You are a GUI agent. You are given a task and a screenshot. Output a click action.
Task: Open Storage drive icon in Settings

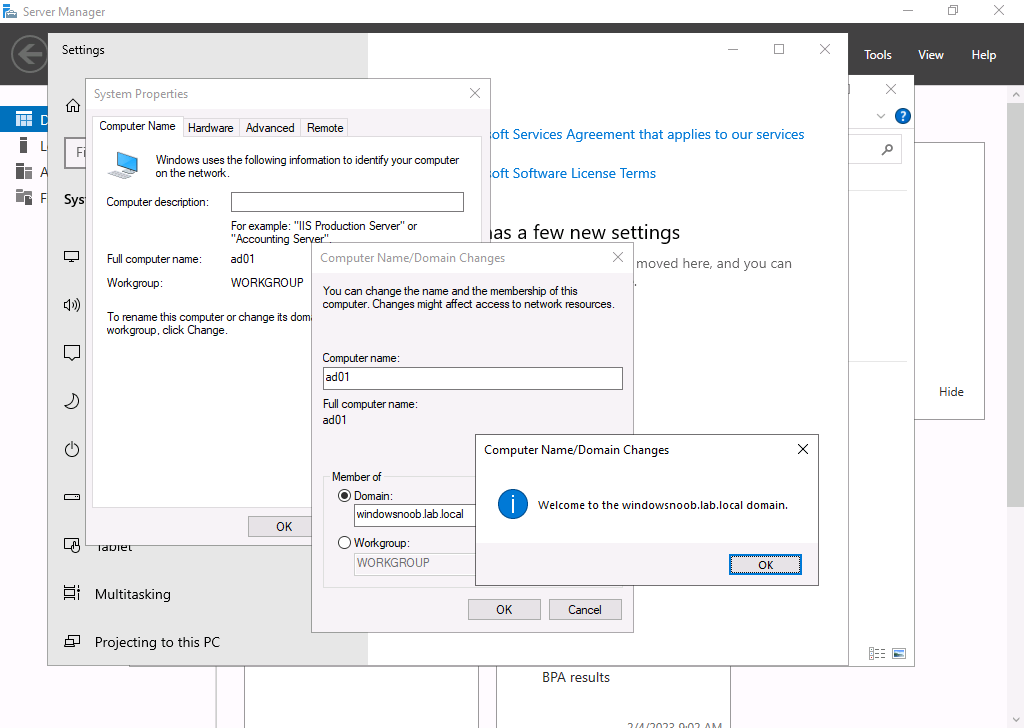pos(71,497)
